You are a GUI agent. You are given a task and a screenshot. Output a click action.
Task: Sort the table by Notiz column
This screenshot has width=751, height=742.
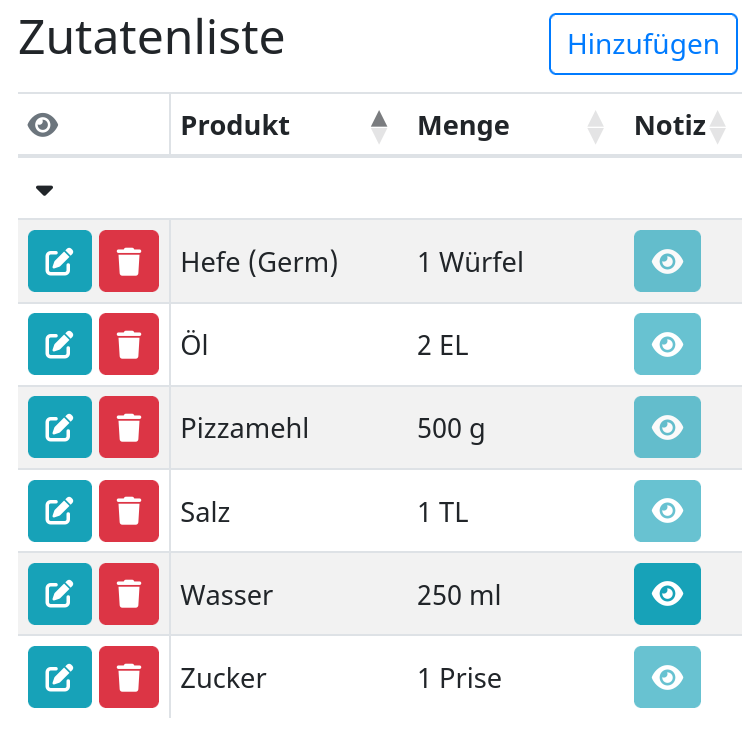point(680,126)
